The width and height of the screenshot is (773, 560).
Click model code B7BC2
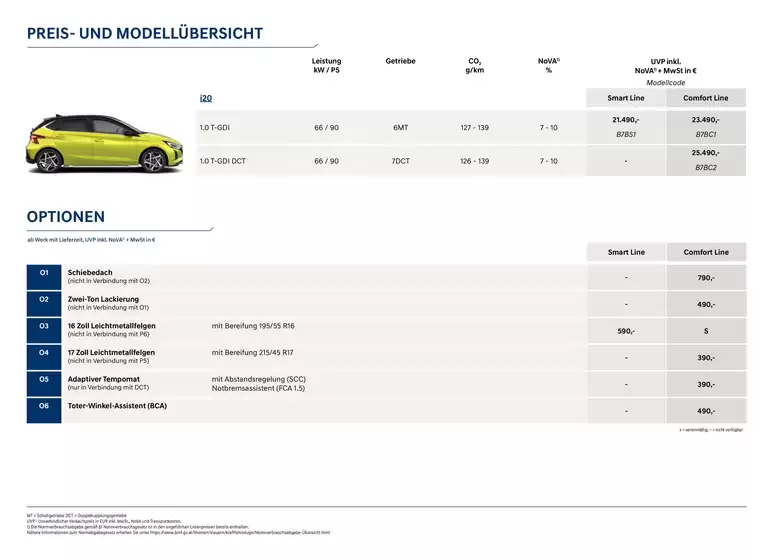pyautogui.click(x=705, y=168)
